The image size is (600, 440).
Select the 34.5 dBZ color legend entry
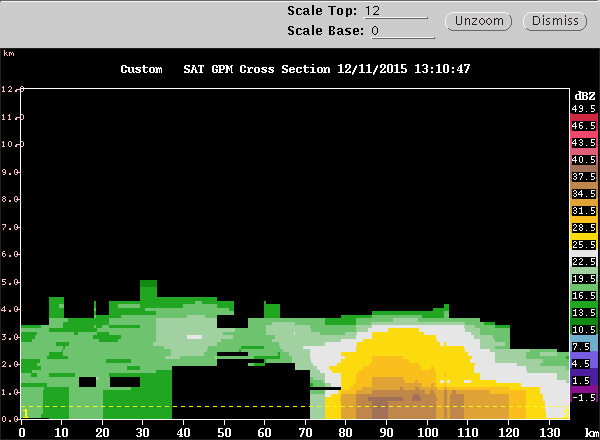click(x=584, y=194)
